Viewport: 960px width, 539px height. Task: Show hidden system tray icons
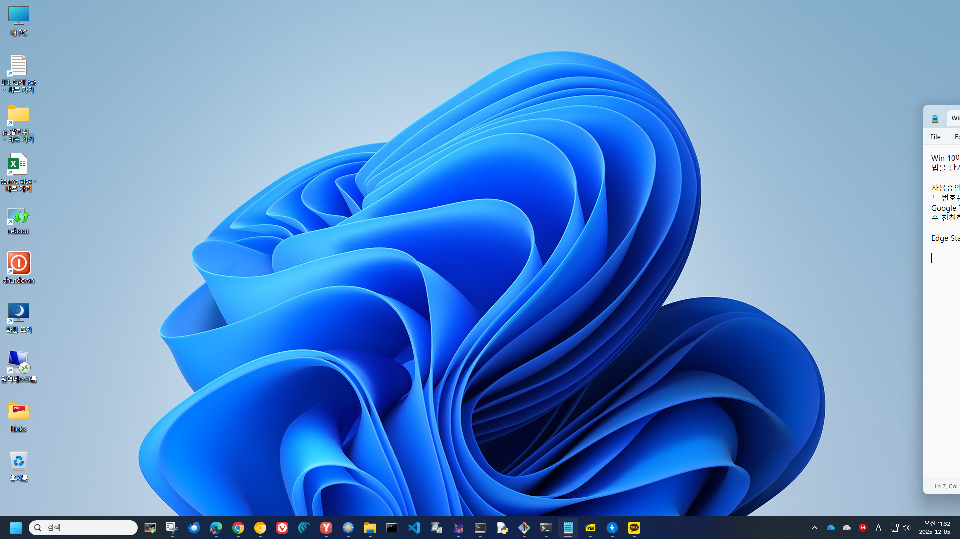pos(814,527)
